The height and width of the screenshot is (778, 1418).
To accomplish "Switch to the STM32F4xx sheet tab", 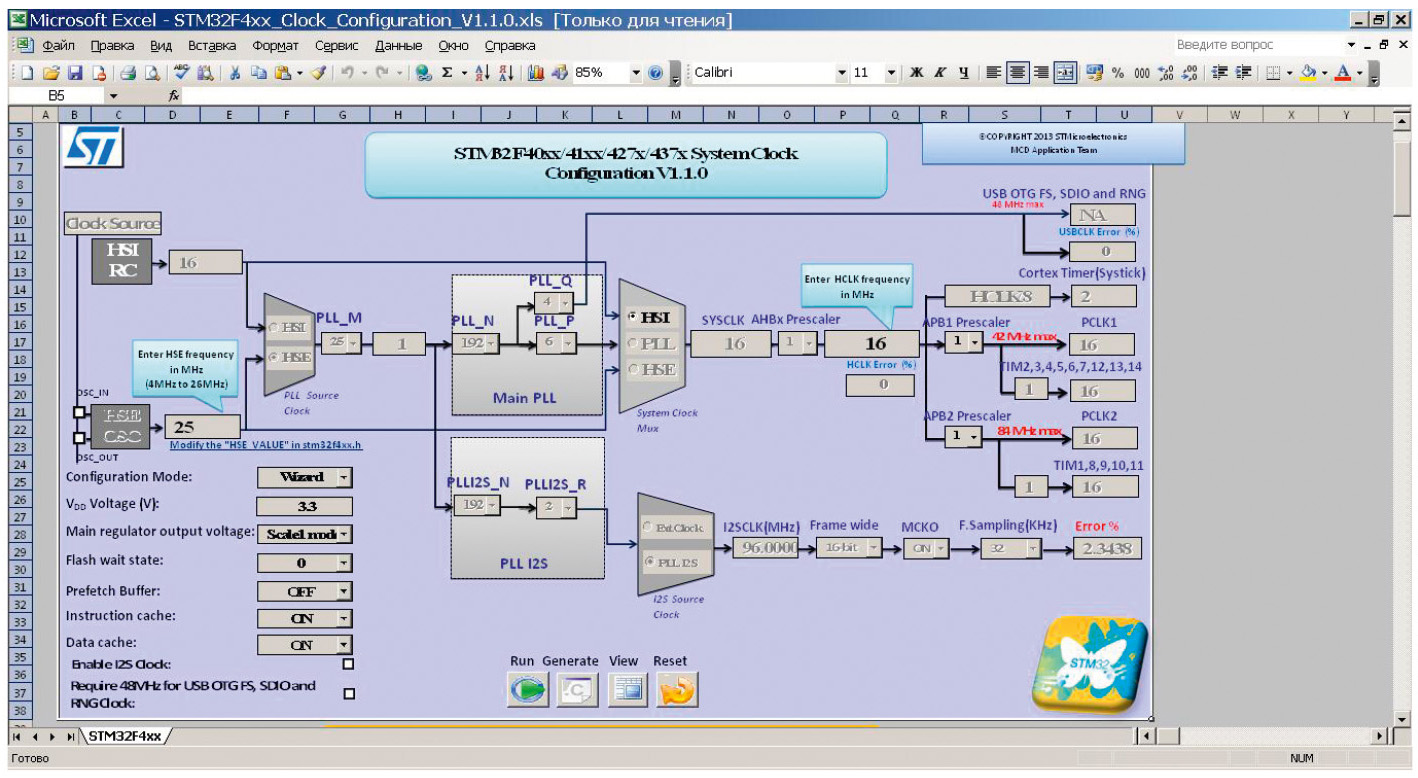I will point(124,736).
